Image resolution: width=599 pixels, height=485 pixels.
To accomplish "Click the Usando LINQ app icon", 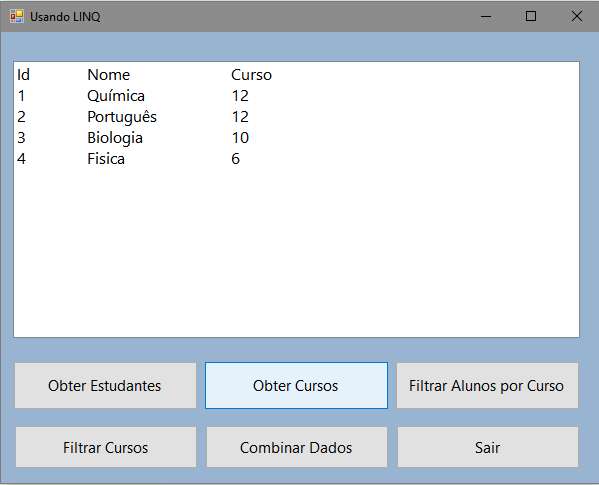I will (17, 16).
